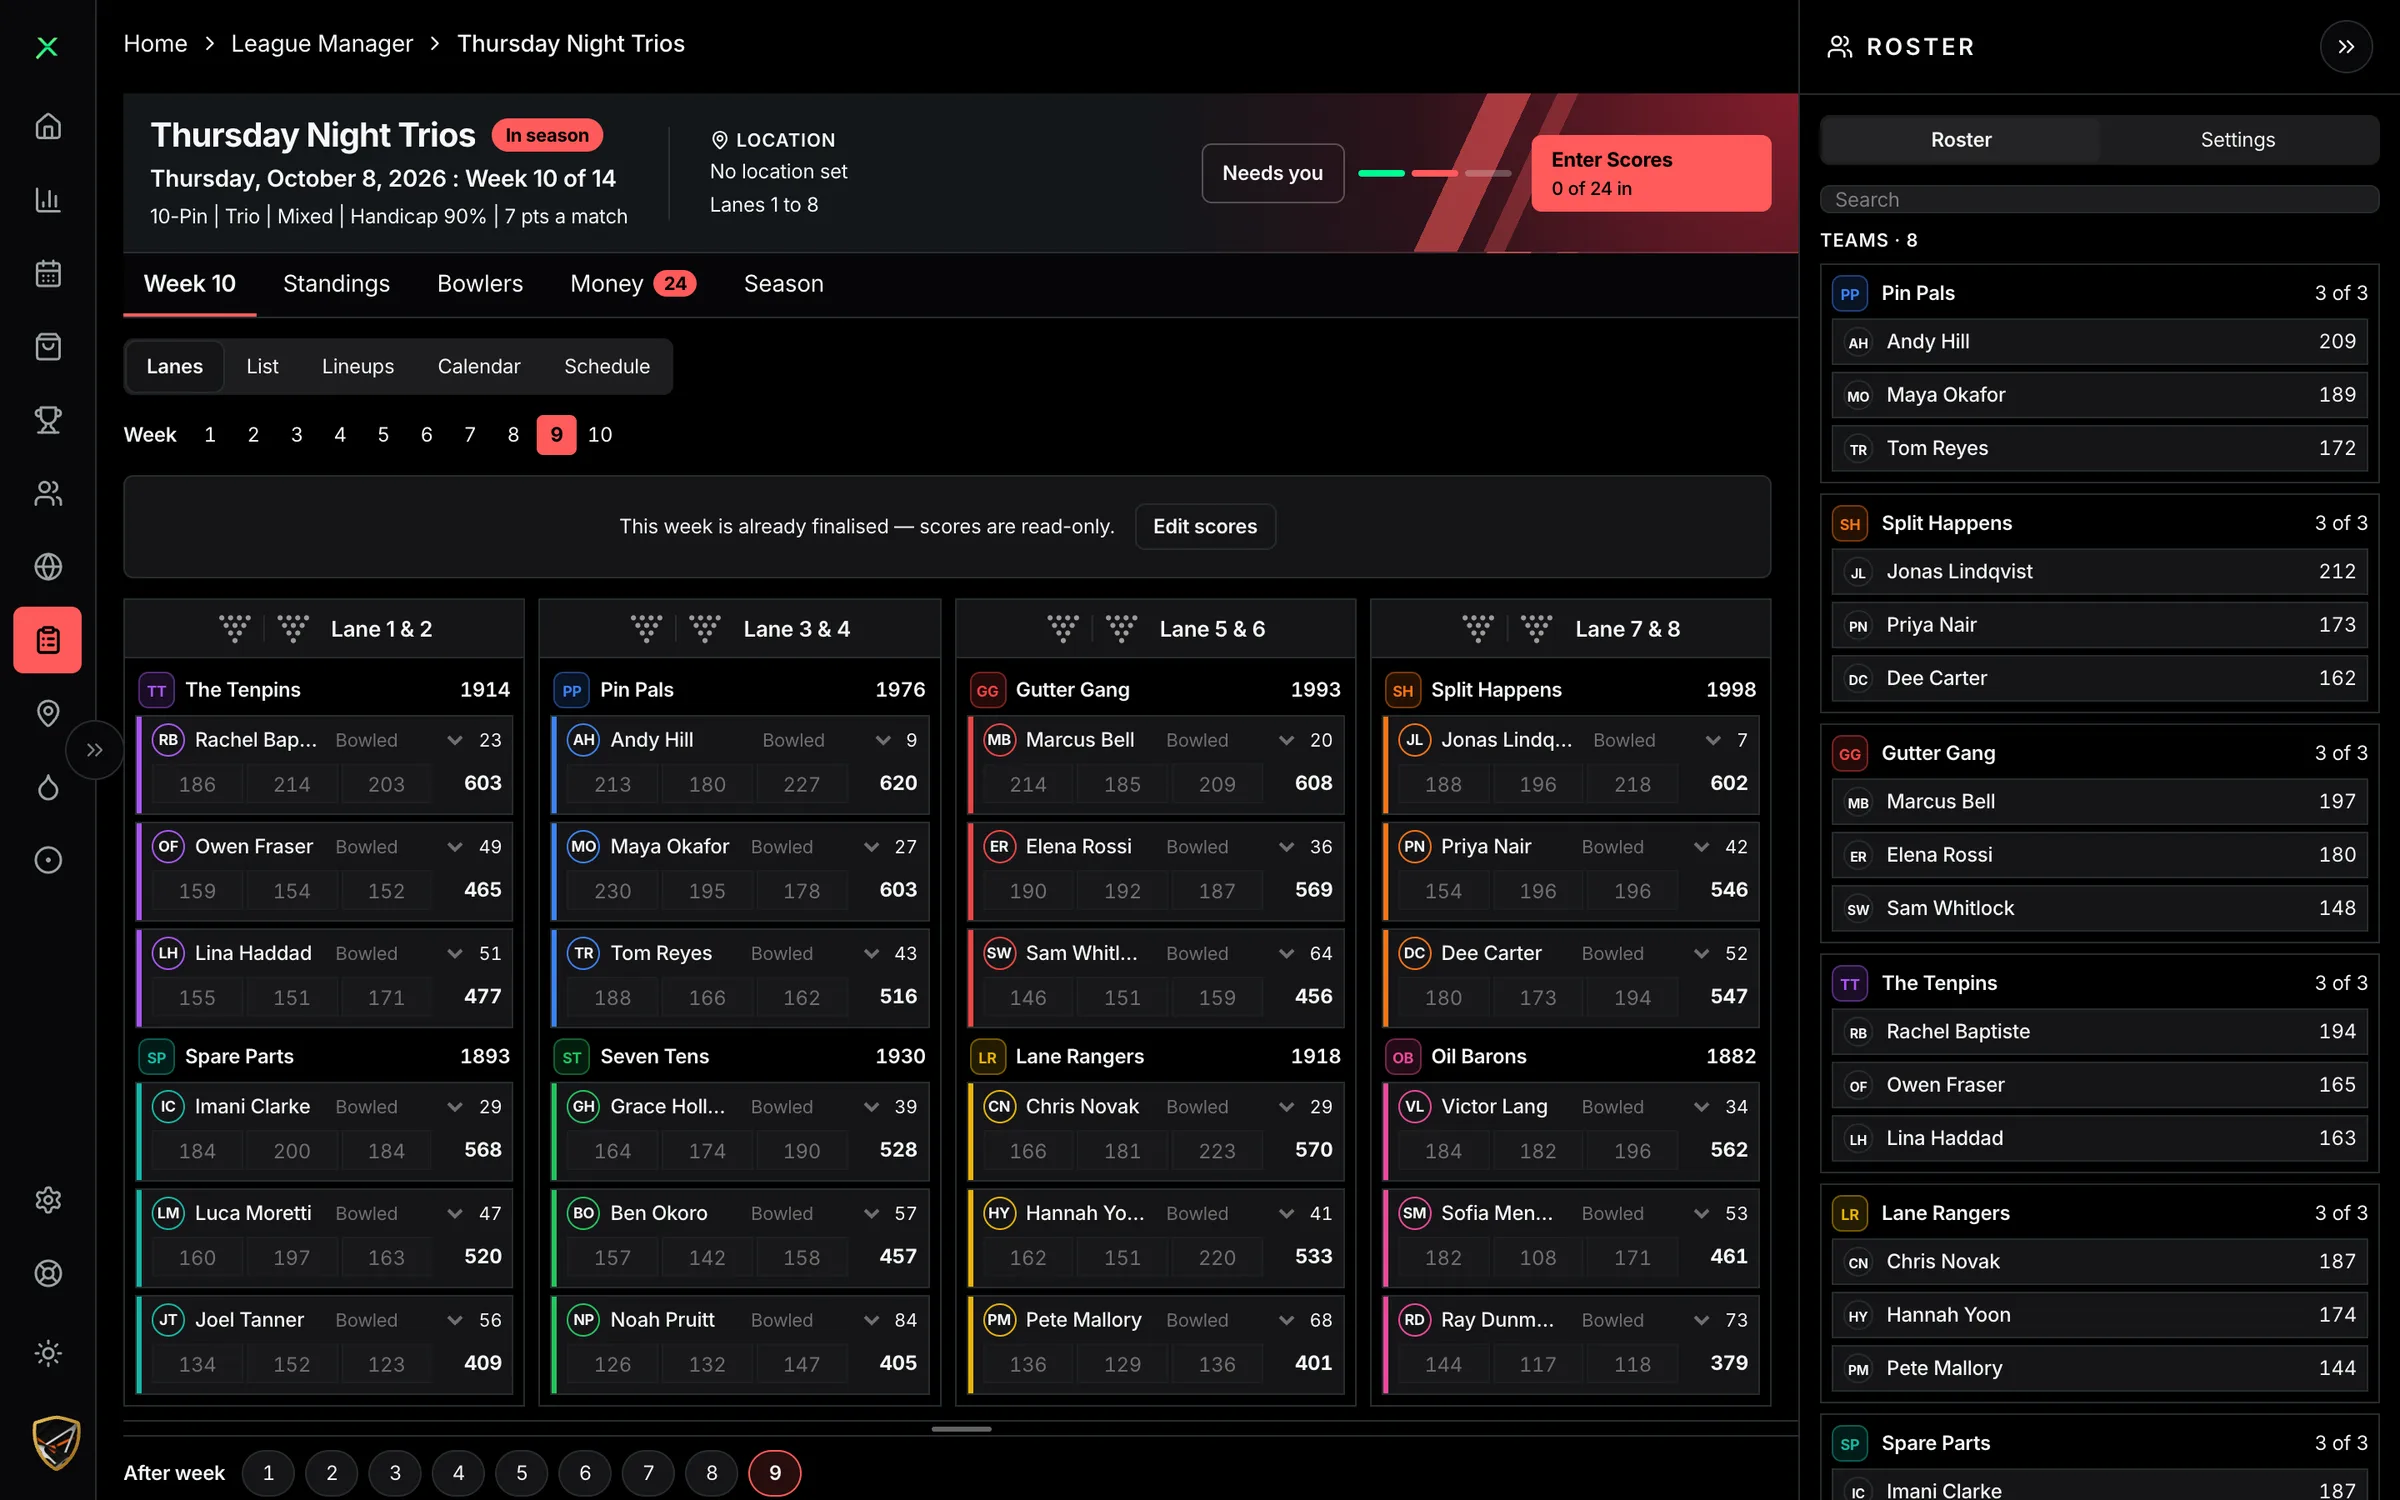Open Marcus Bell's Bowled dropdown chevron
Image resolution: width=2400 pixels, height=1500 pixels.
pyautogui.click(x=1287, y=740)
